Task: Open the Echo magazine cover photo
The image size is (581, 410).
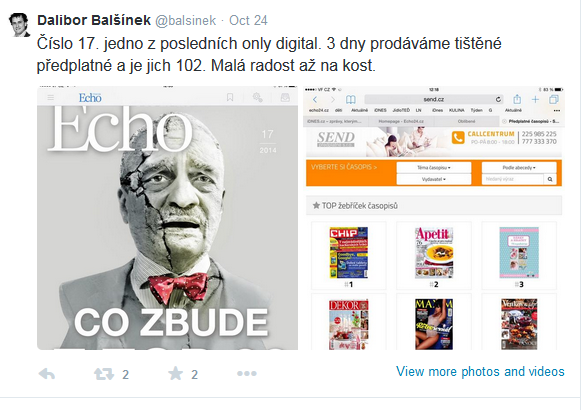Action: [x=167, y=218]
